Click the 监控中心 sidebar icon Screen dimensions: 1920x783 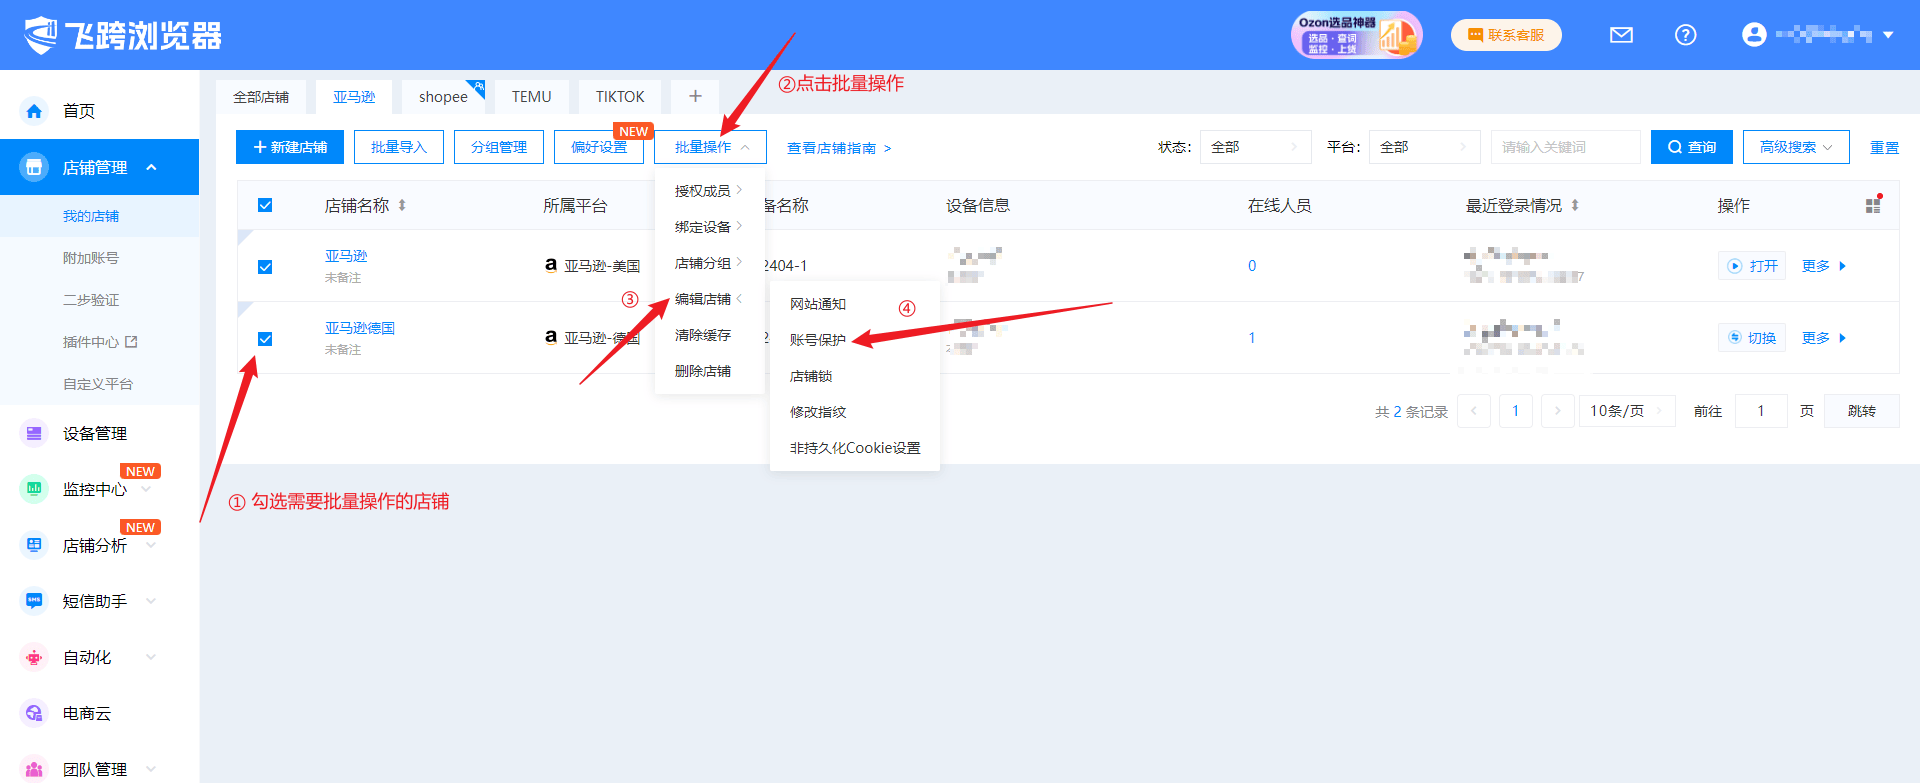[34, 489]
